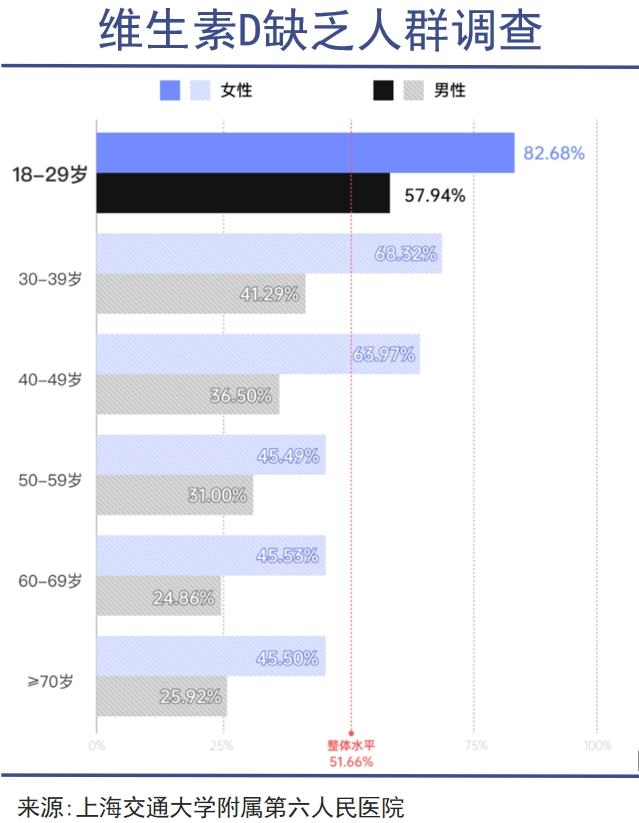Click the chart title 维生素D缺乏人群调查
The height and width of the screenshot is (823, 639).
click(320, 31)
